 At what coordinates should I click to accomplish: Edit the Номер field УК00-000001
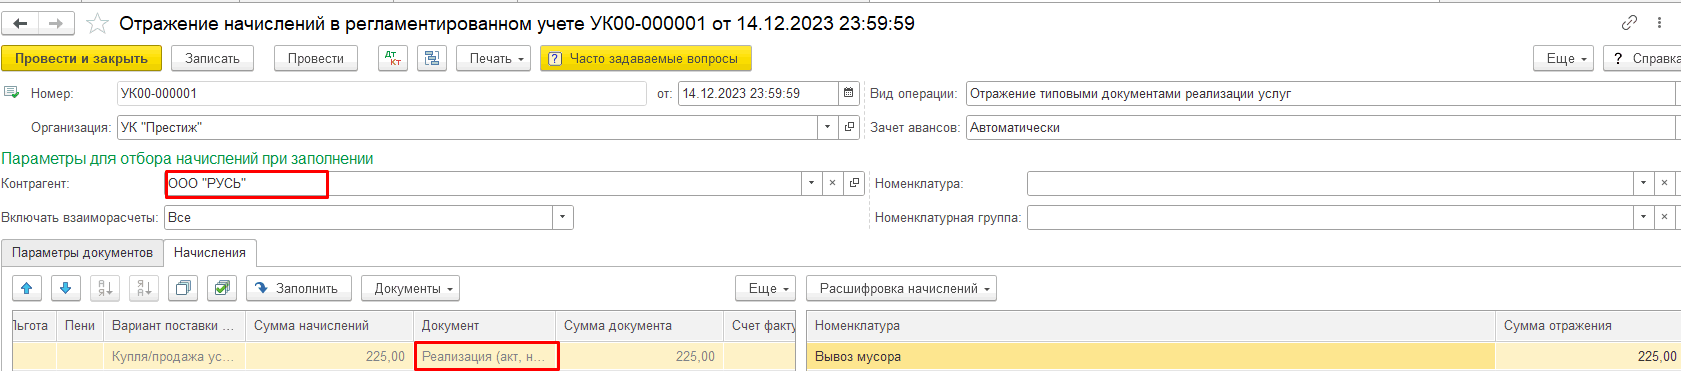(382, 93)
